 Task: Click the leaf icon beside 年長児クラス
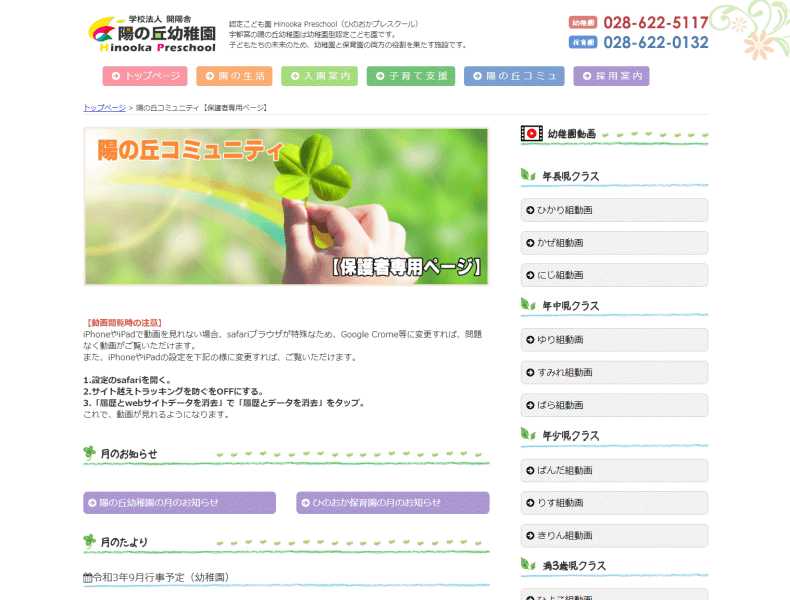(x=528, y=175)
